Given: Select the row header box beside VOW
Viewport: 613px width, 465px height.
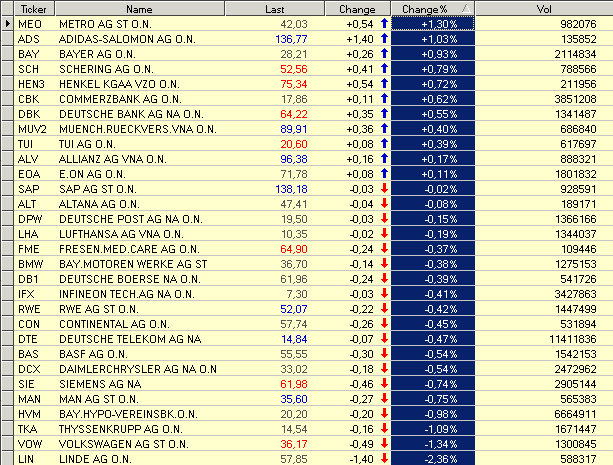Looking at the screenshot, I should (7, 444).
